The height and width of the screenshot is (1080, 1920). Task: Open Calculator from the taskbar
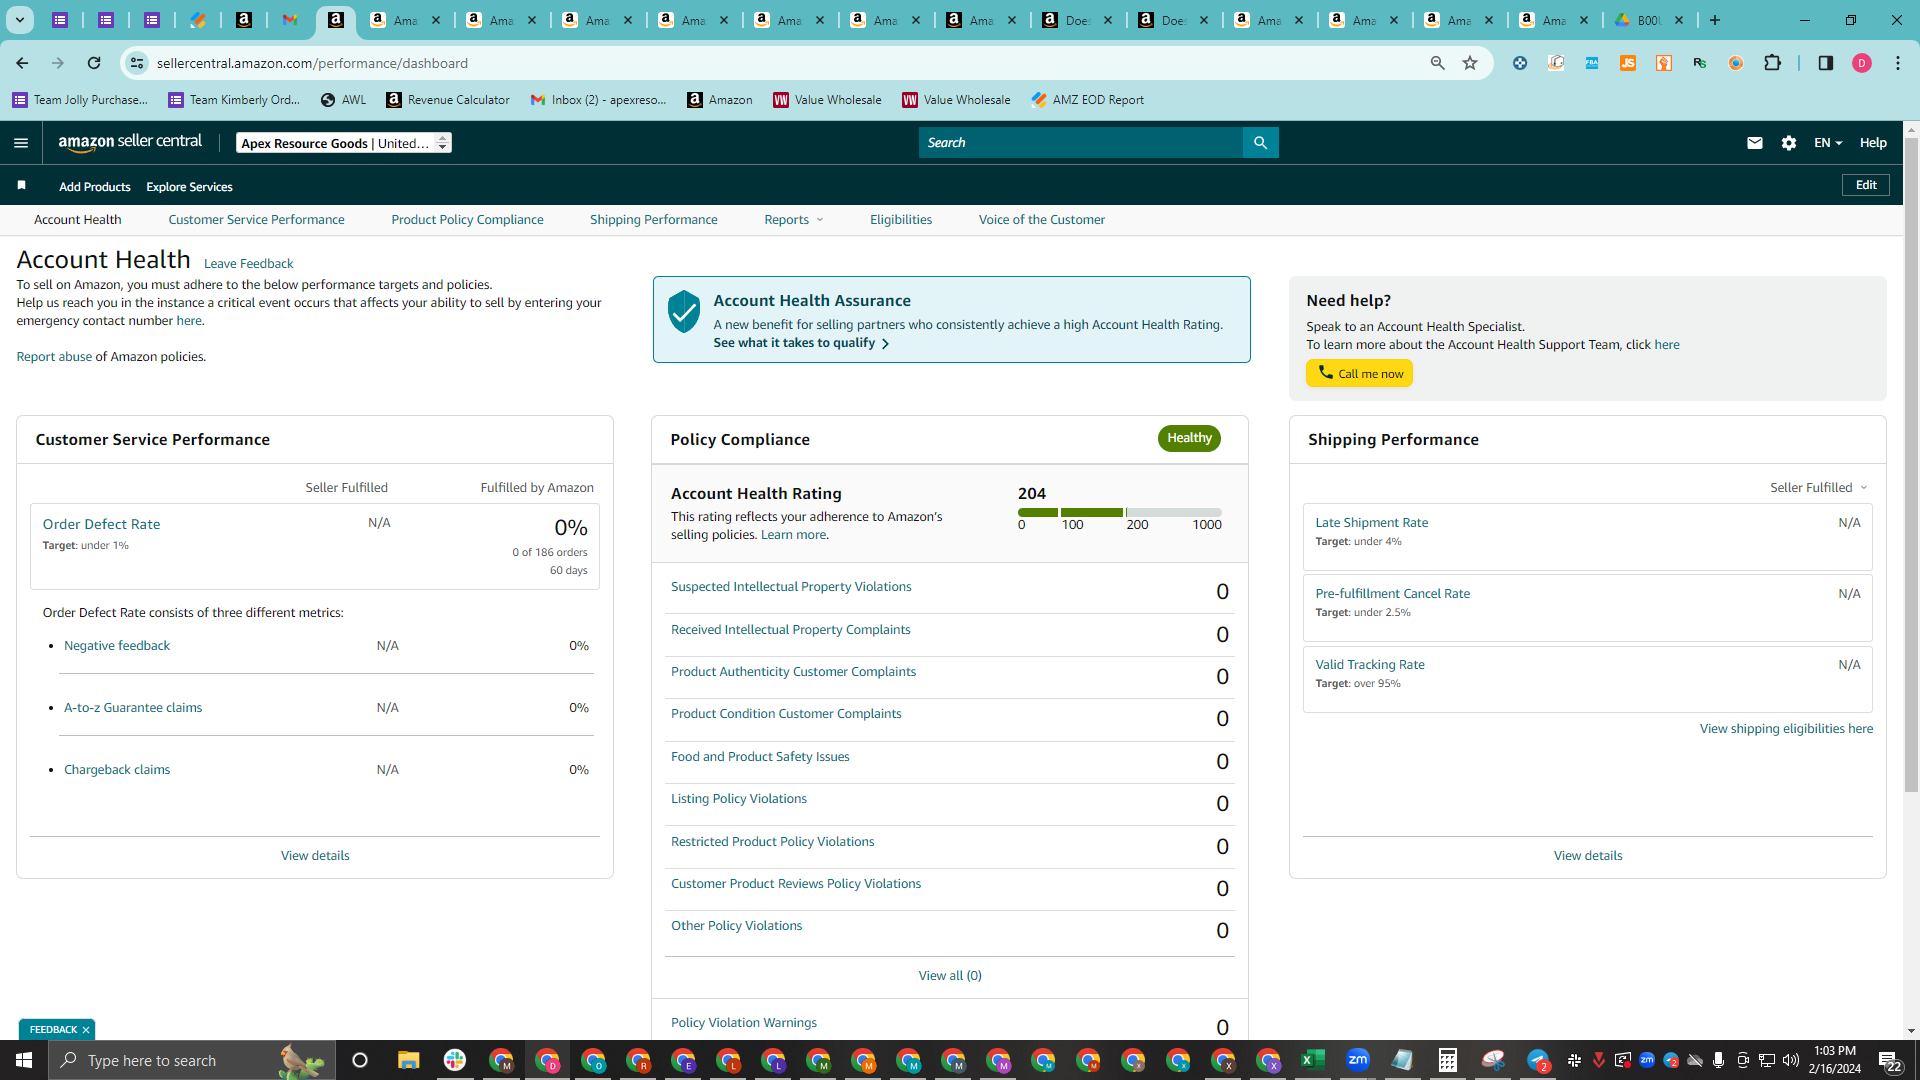coord(1447,1060)
